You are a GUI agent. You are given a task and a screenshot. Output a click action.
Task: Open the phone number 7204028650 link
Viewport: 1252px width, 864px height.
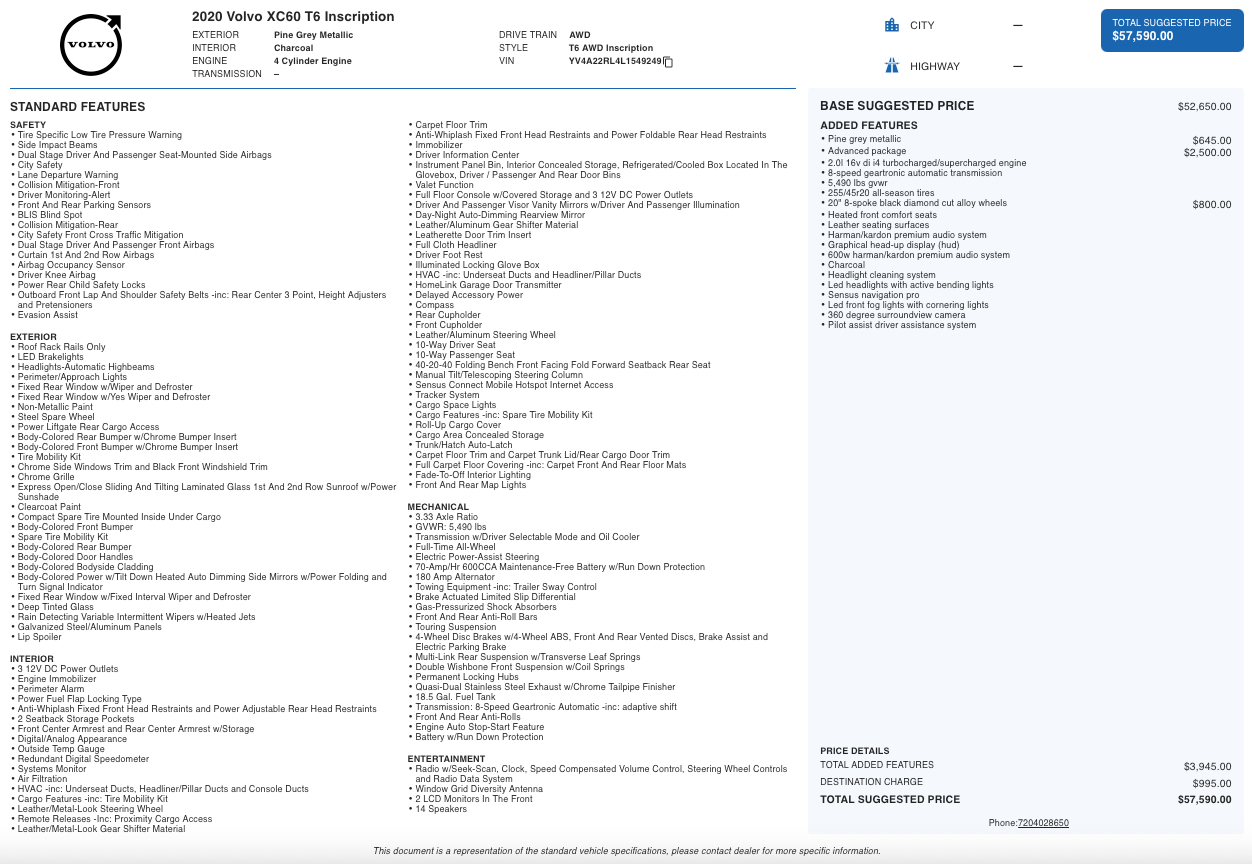pos(1043,823)
